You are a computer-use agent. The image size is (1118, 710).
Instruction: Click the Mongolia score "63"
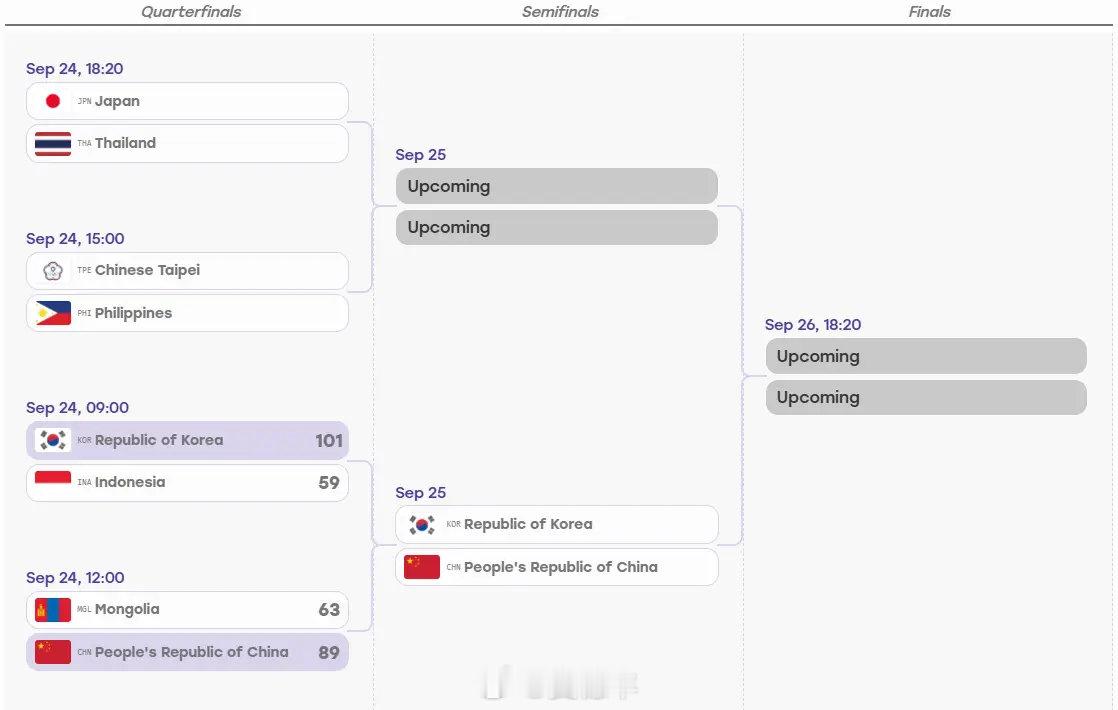click(329, 609)
